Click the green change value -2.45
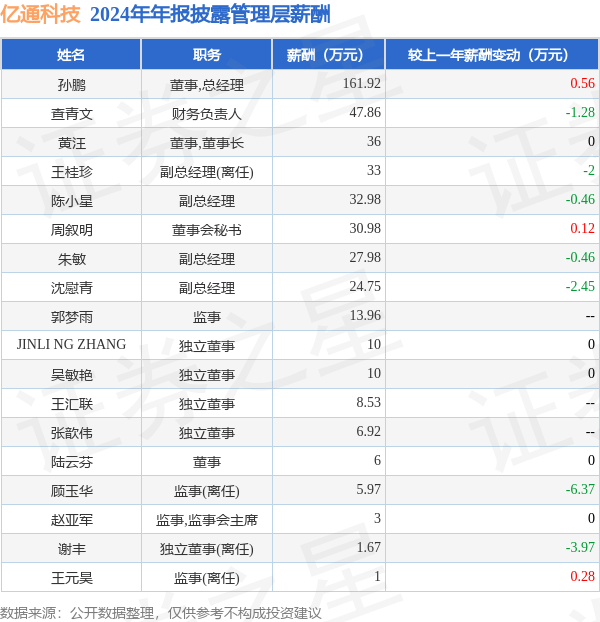The width and height of the screenshot is (600, 622). [580, 286]
